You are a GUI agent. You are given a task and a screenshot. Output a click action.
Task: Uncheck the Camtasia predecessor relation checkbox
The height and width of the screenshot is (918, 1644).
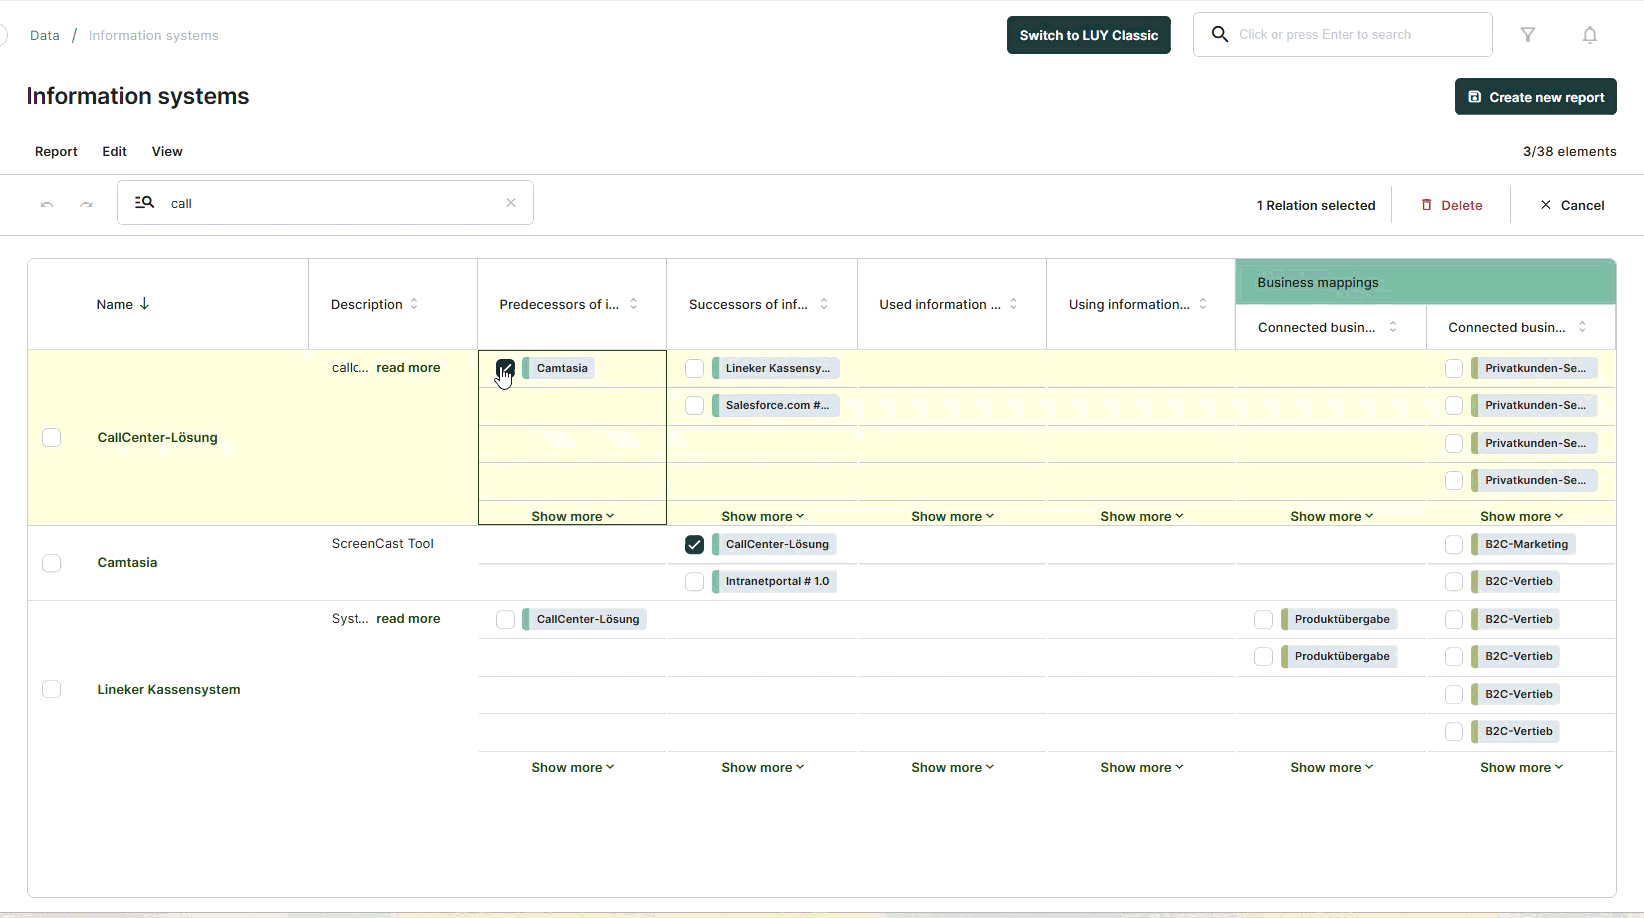(x=505, y=368)
